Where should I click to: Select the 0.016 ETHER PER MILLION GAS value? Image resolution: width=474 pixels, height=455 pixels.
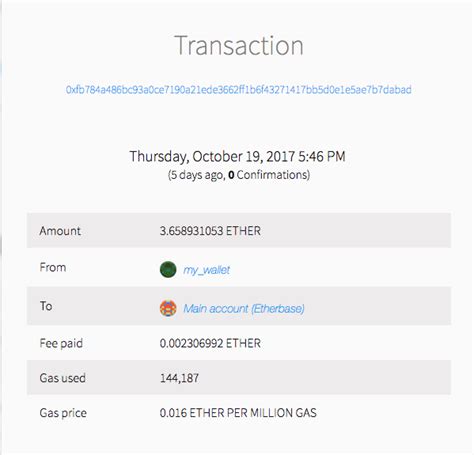(238, 413)
